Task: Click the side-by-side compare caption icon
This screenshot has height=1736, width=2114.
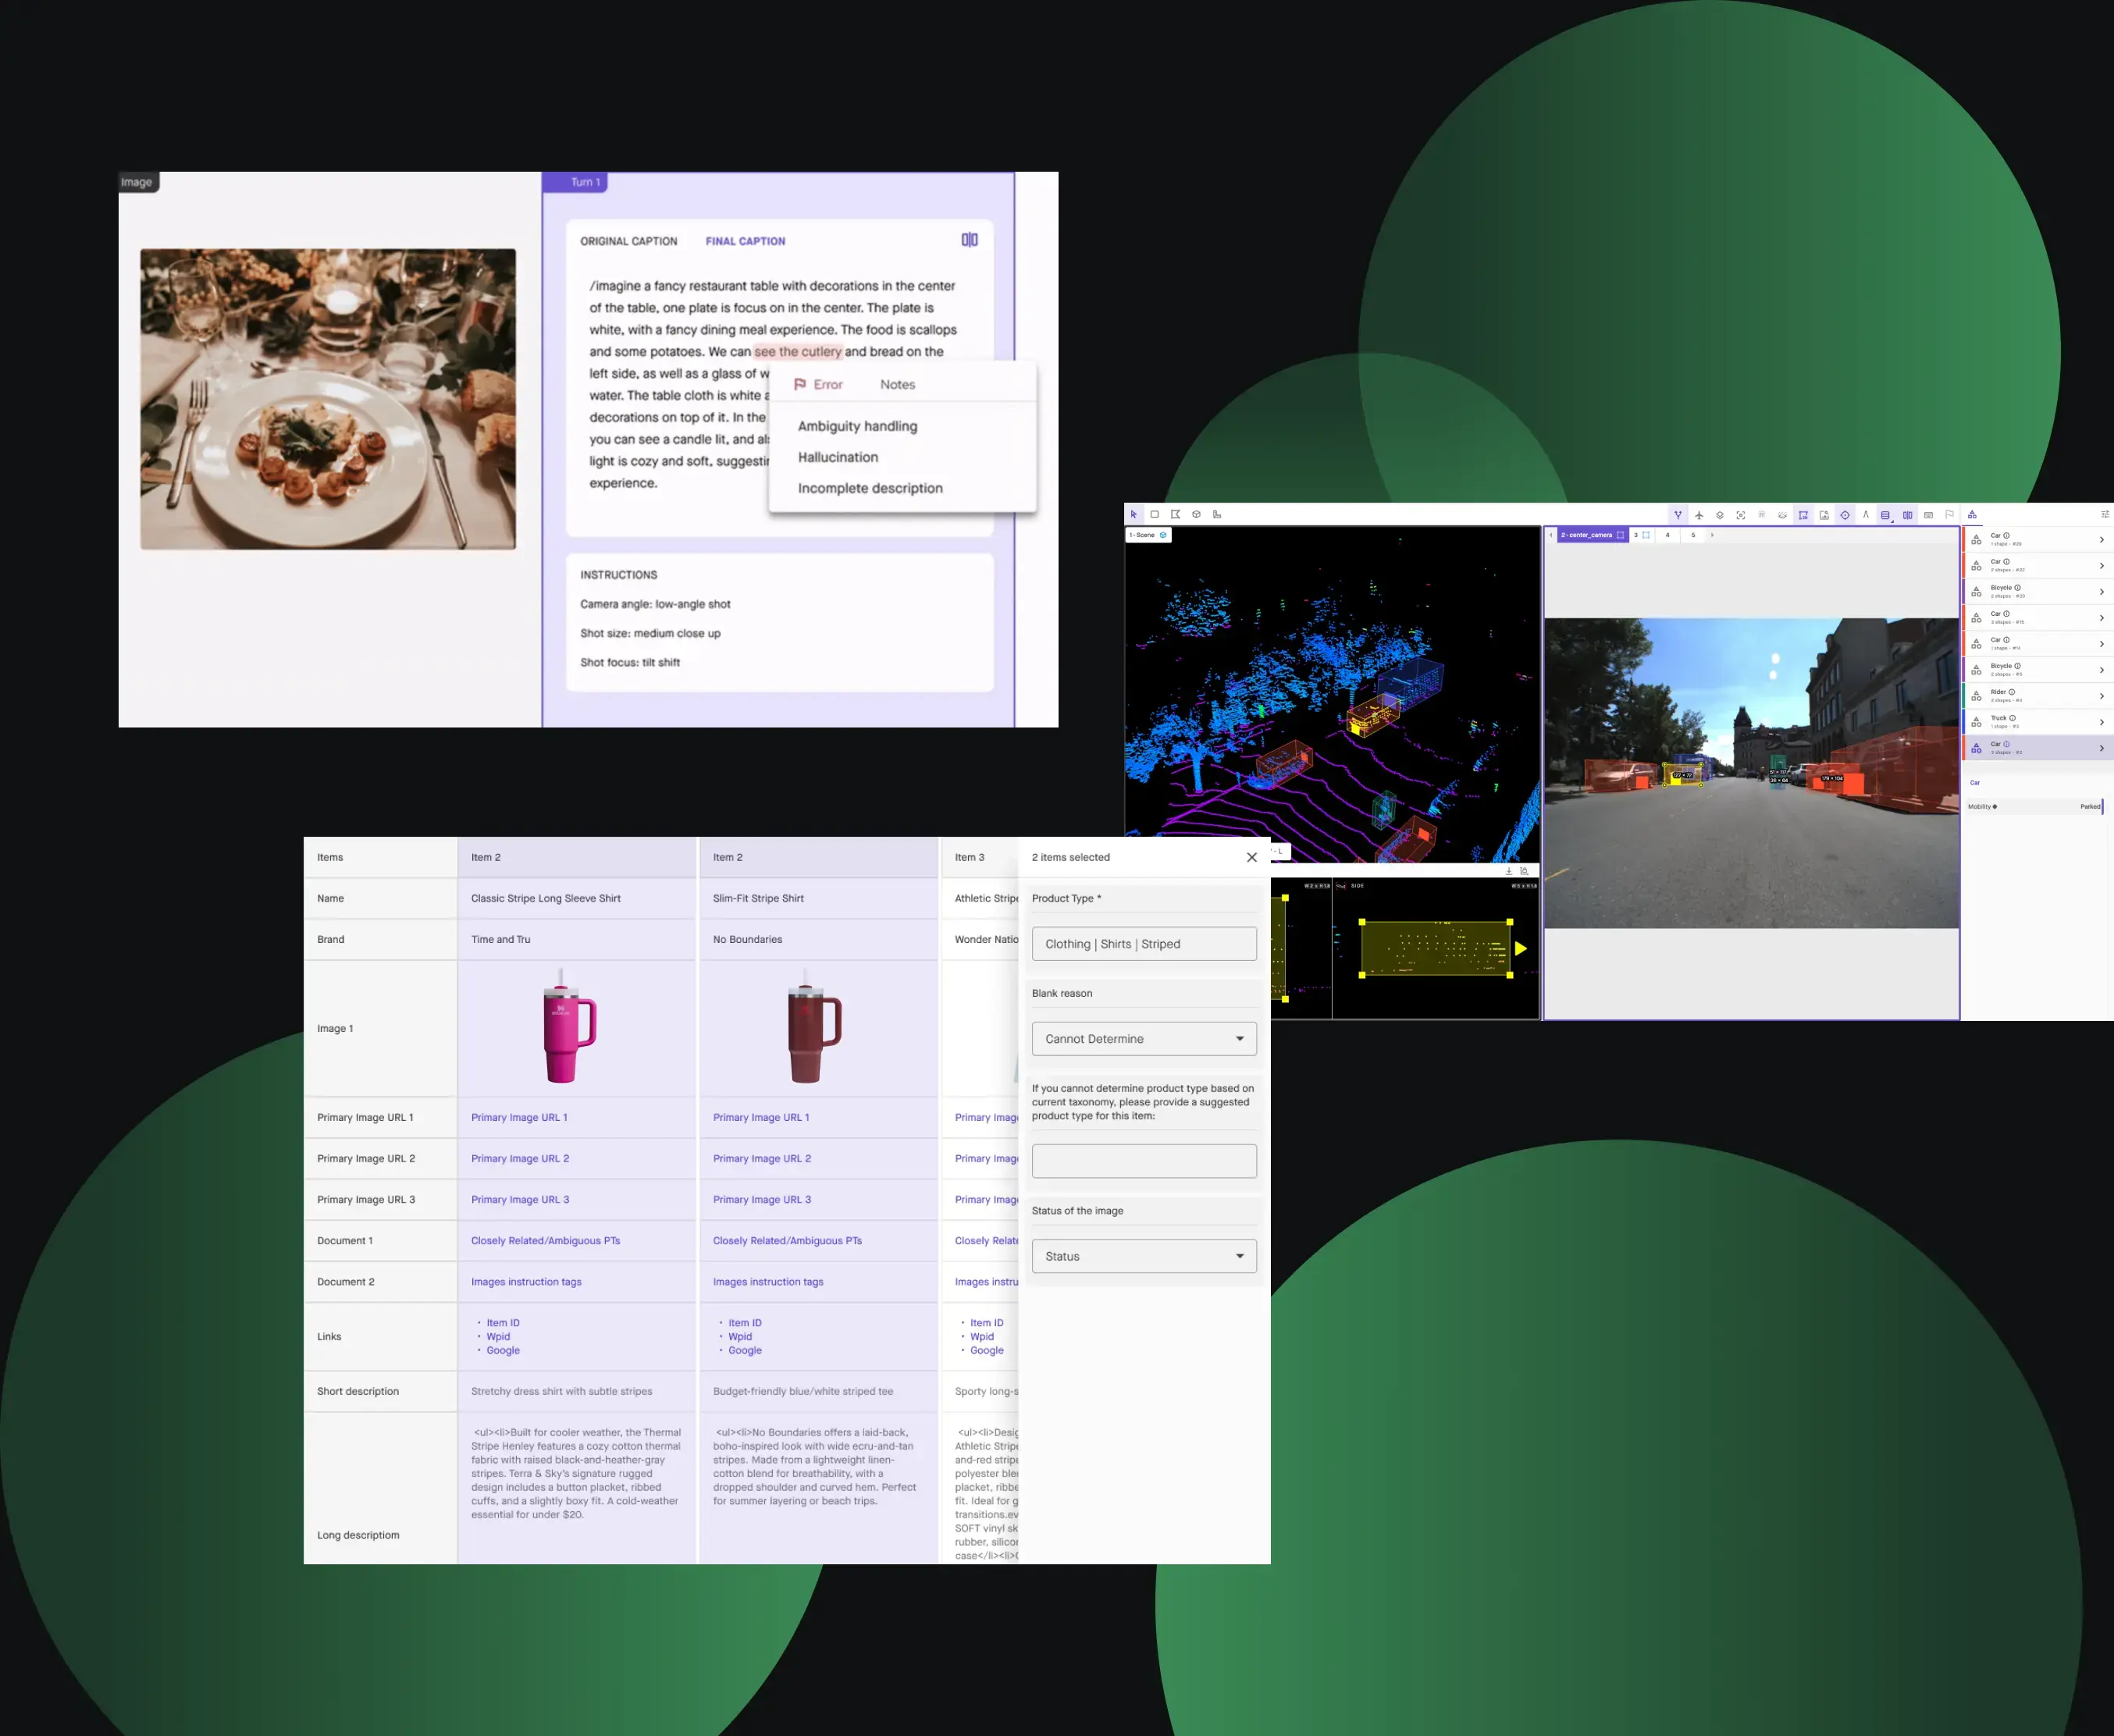Action: click(969, 240)
